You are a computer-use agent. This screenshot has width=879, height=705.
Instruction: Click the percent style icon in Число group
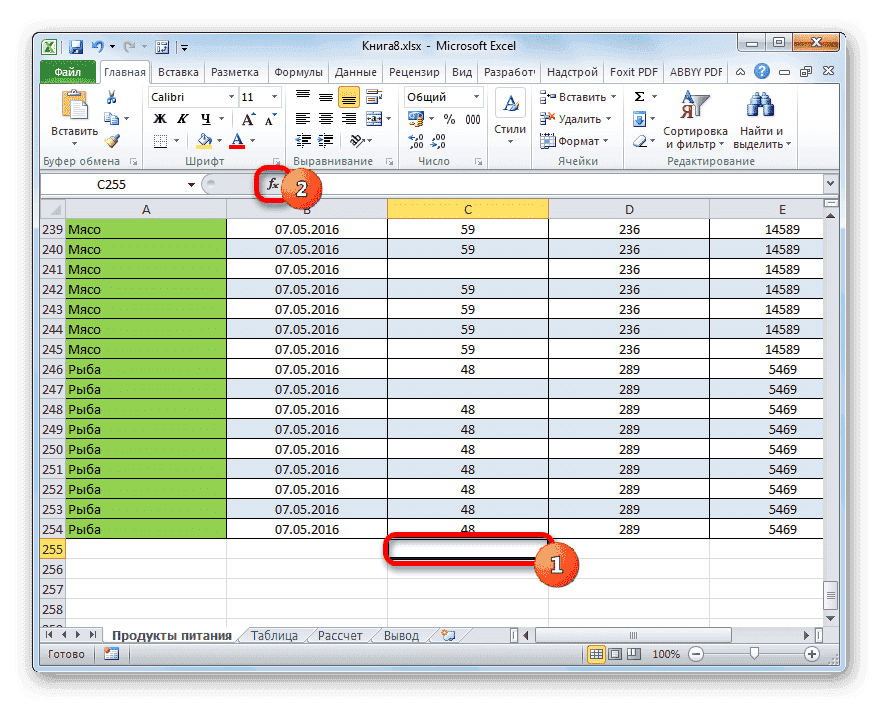click(x=448, y=118)
